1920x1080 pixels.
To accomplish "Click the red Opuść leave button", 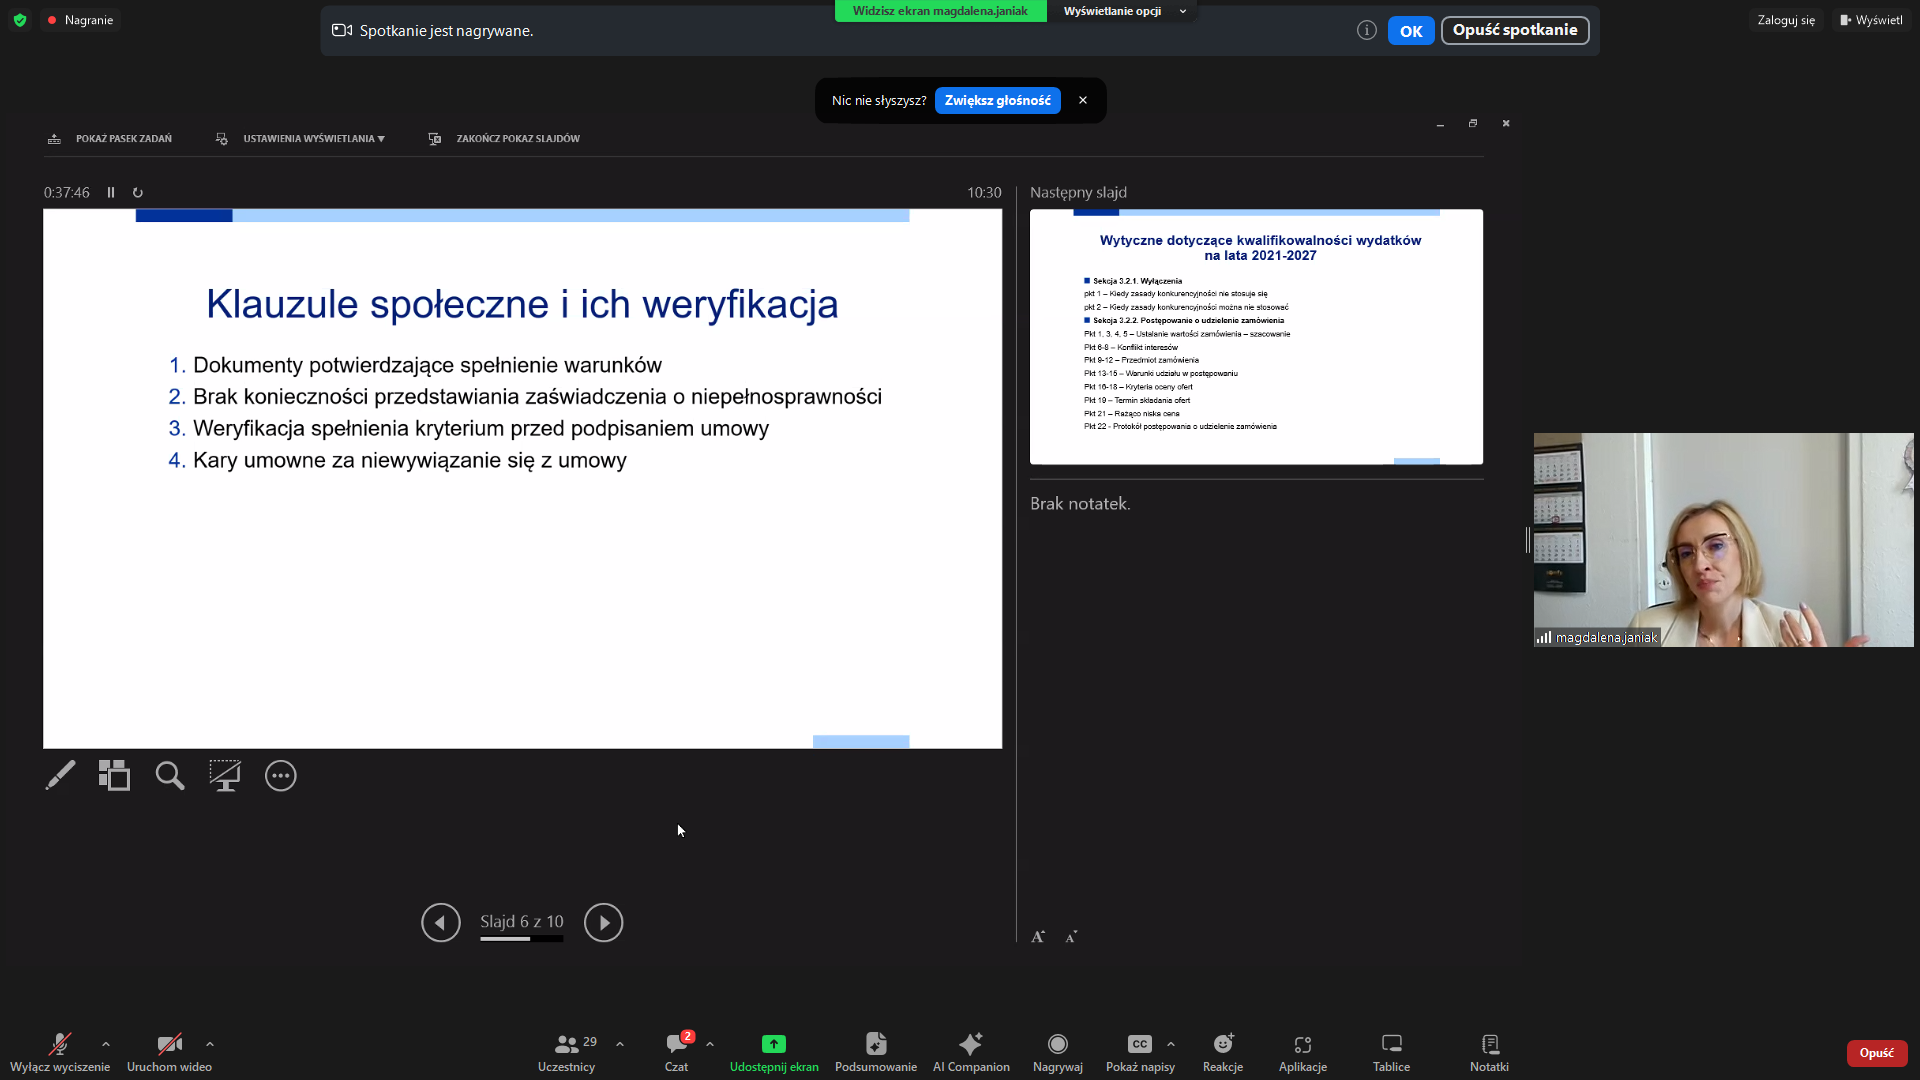I will 1877,1053.
